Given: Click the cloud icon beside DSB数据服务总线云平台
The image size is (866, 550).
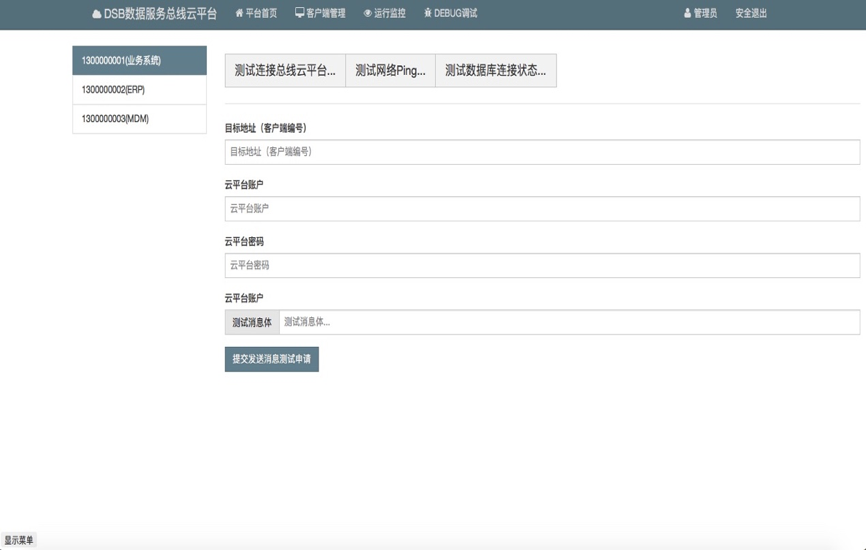Looking at the screenshot, I should (x=97, y=14).
